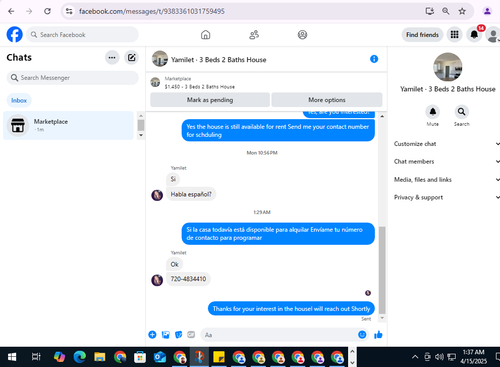500x367 pixels.
Task: Open the Facebook menu grid icon
Action: tap(454, 34)
